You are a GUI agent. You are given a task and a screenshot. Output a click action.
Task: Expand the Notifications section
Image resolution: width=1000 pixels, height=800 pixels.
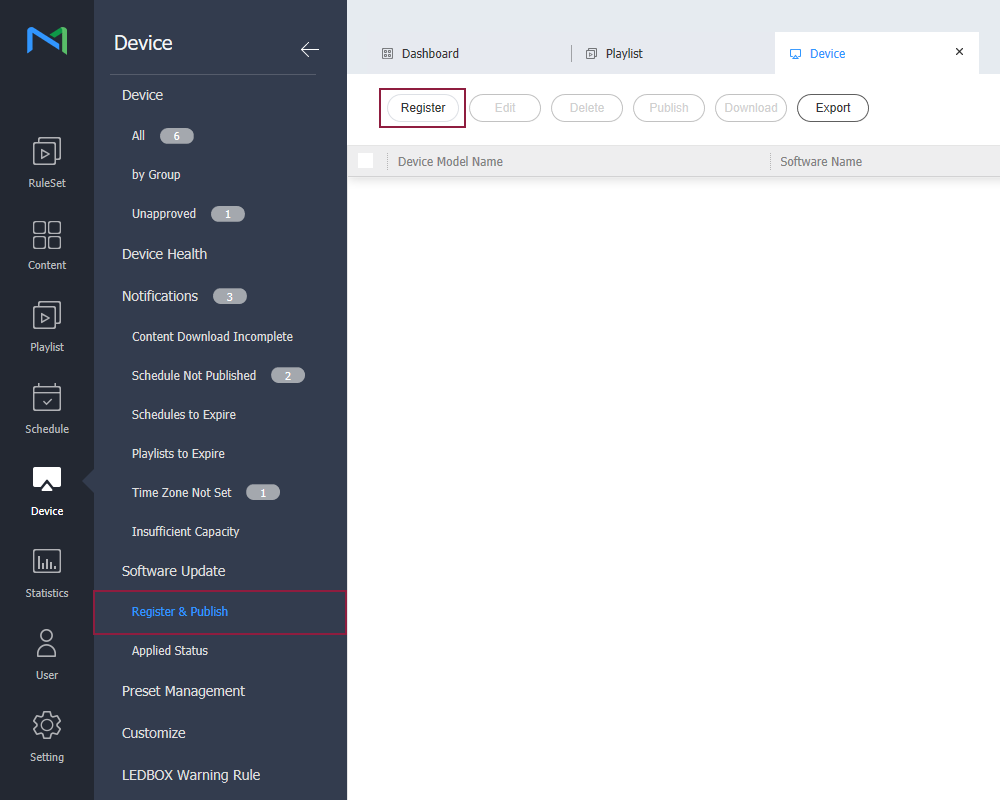(160, 296)
